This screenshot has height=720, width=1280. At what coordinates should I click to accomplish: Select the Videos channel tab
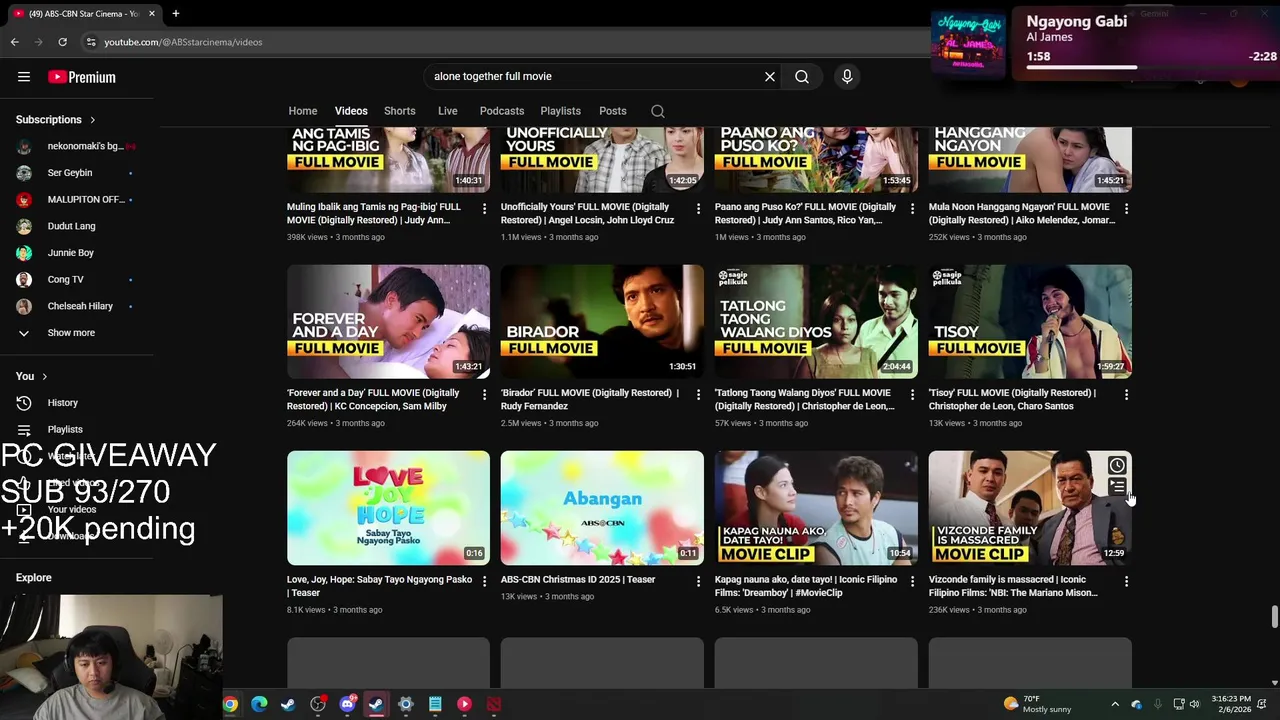(x=351, y=111)
